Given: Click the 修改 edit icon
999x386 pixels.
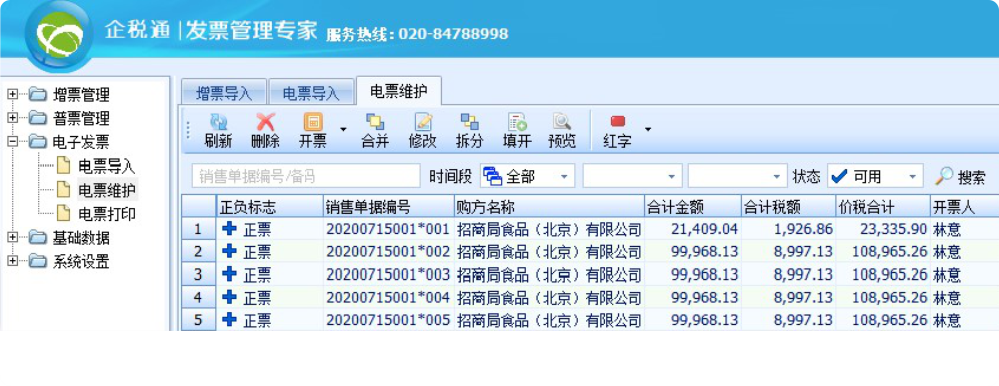Looking at the screenshot, I should (x=423, y=122).
